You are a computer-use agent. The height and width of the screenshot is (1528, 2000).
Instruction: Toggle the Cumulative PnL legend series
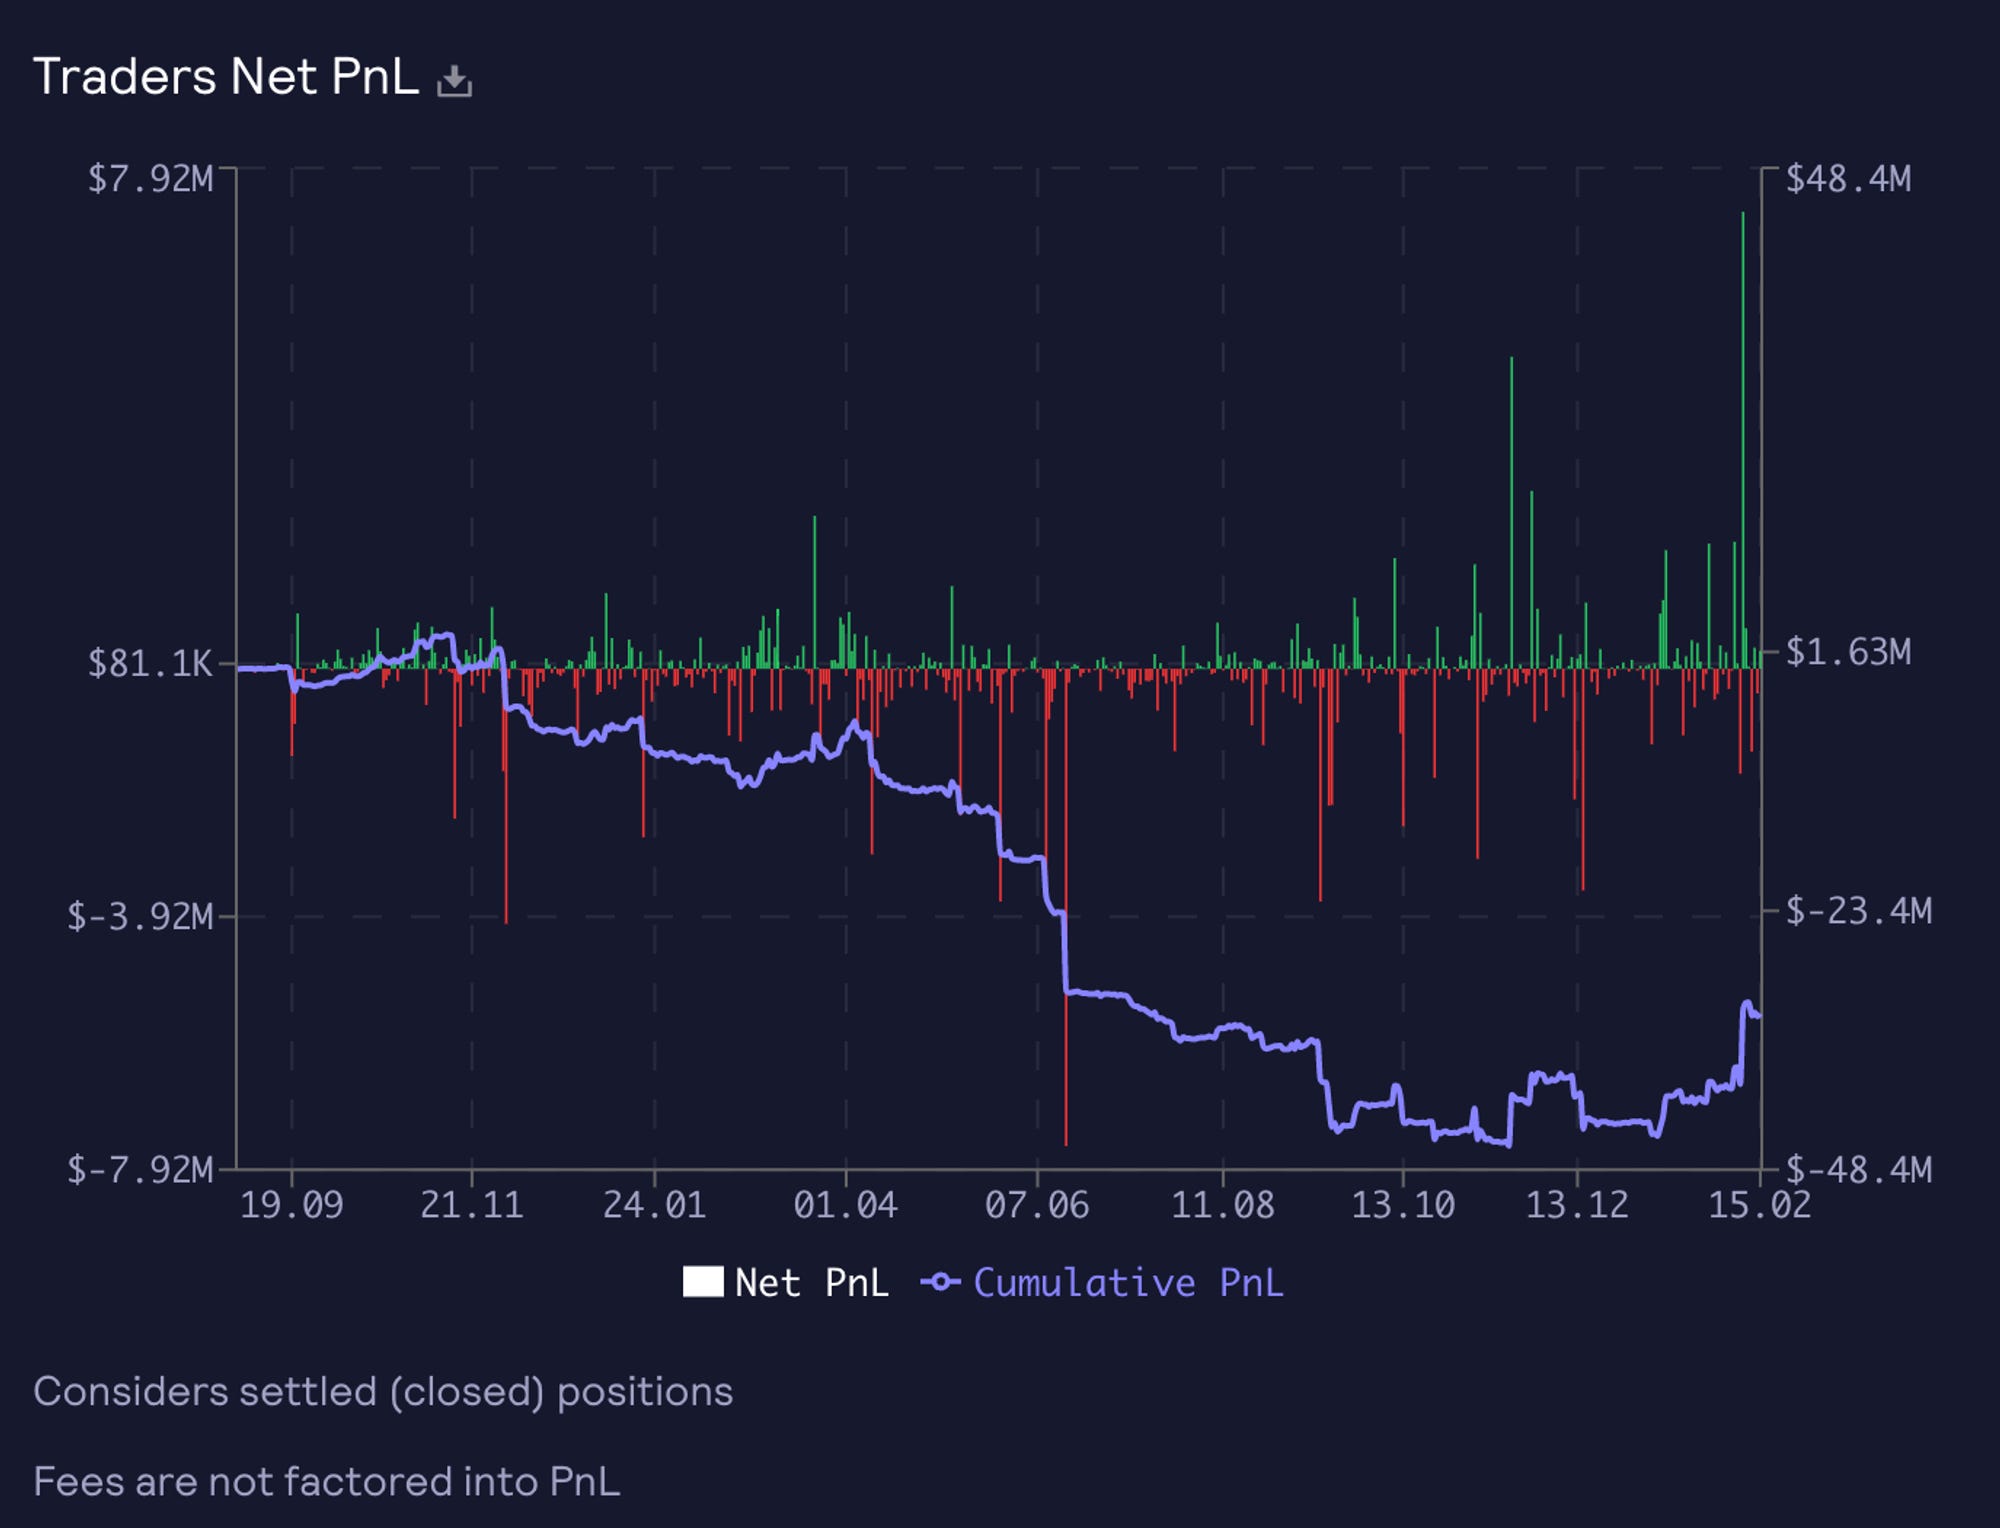click(x=1102, y=1282)
